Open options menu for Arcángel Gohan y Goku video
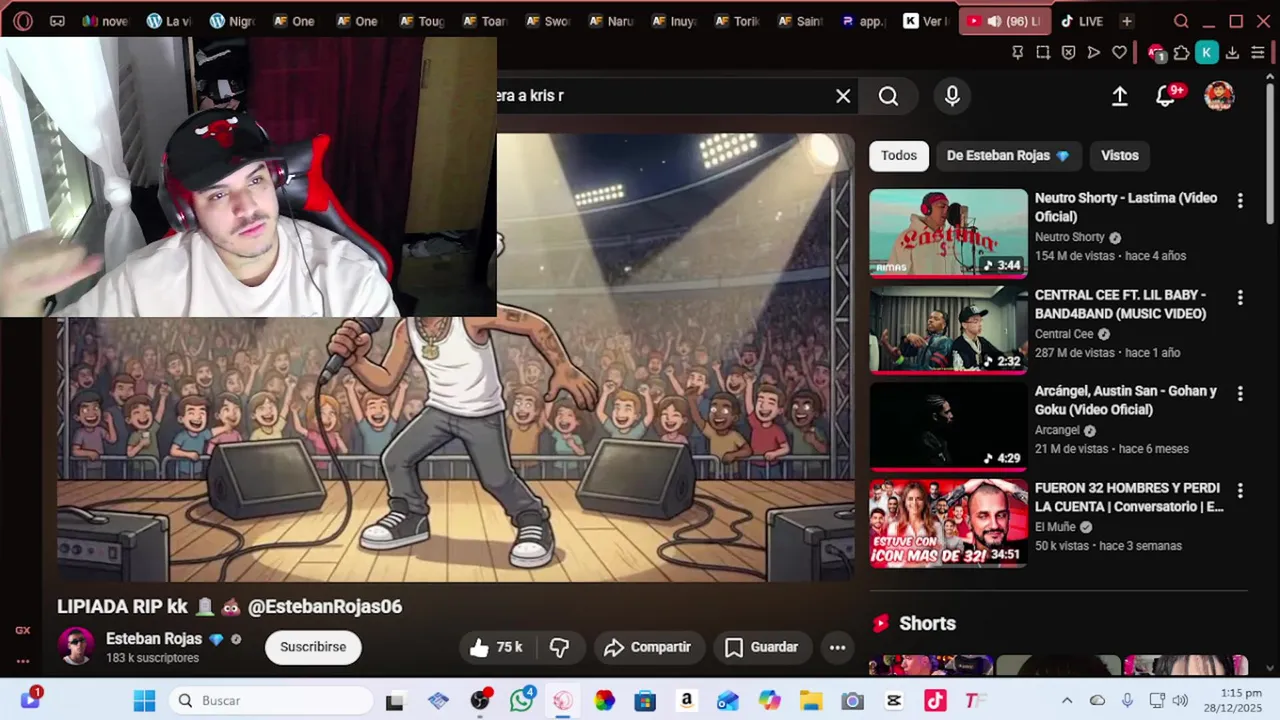 [x=1240, y=394]
